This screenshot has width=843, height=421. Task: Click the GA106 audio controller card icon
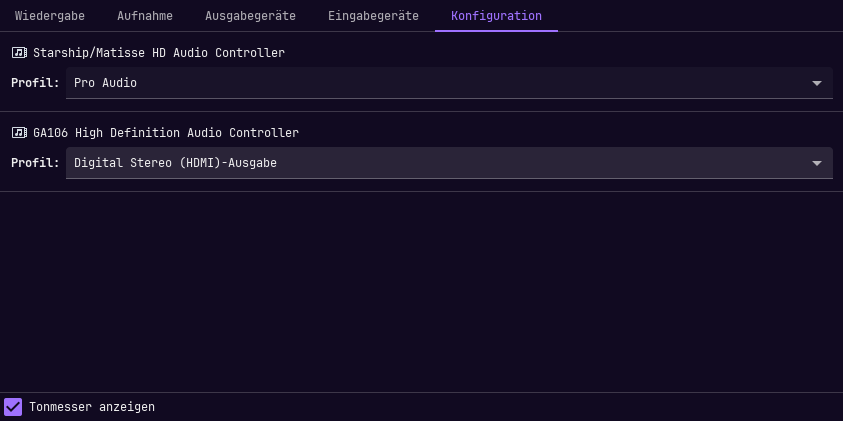pos(19,133)
